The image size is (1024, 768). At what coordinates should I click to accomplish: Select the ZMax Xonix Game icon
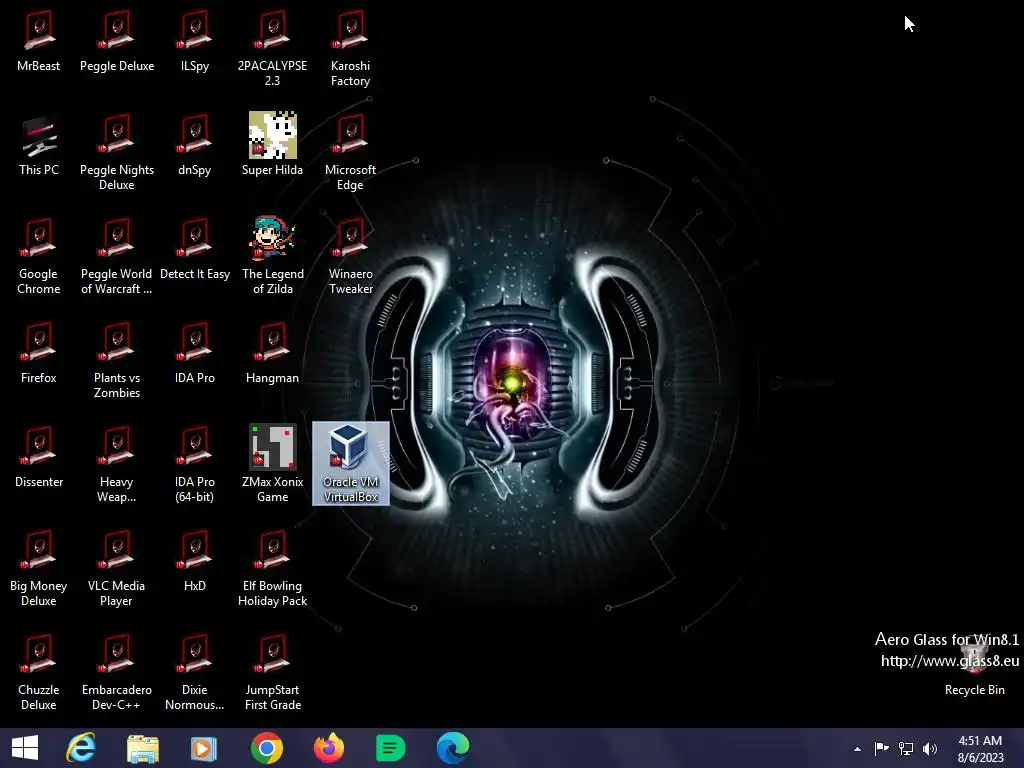pos(272,464)
